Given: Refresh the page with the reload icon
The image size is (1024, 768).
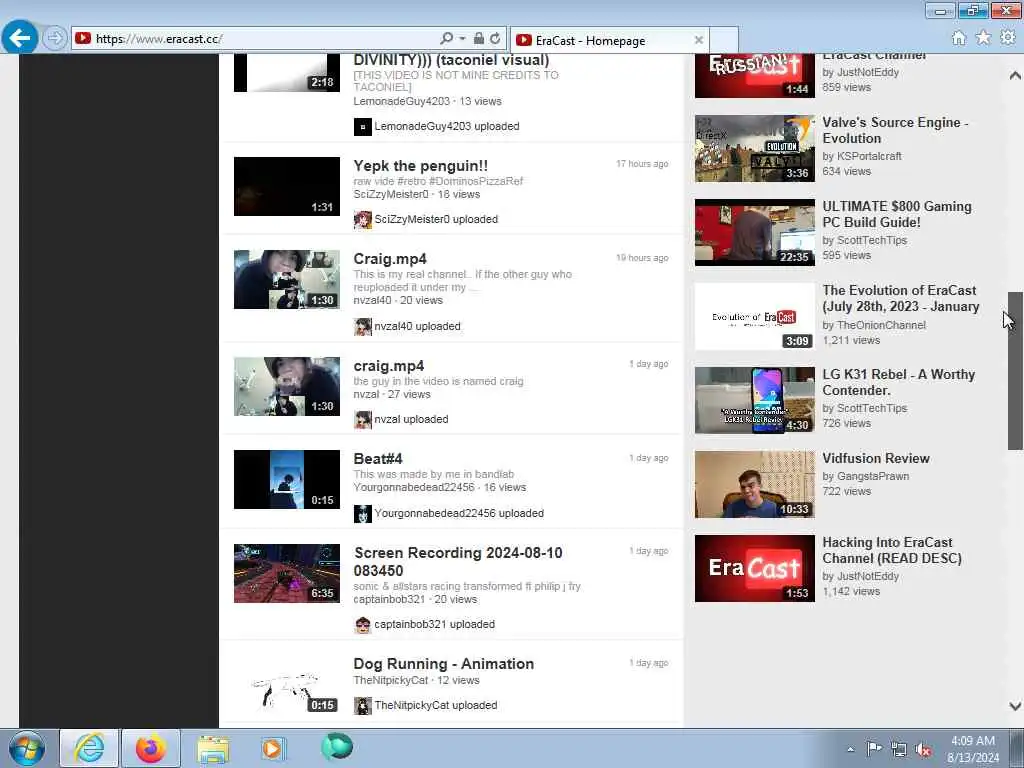Looking at the screenshot, I should 495,39.
